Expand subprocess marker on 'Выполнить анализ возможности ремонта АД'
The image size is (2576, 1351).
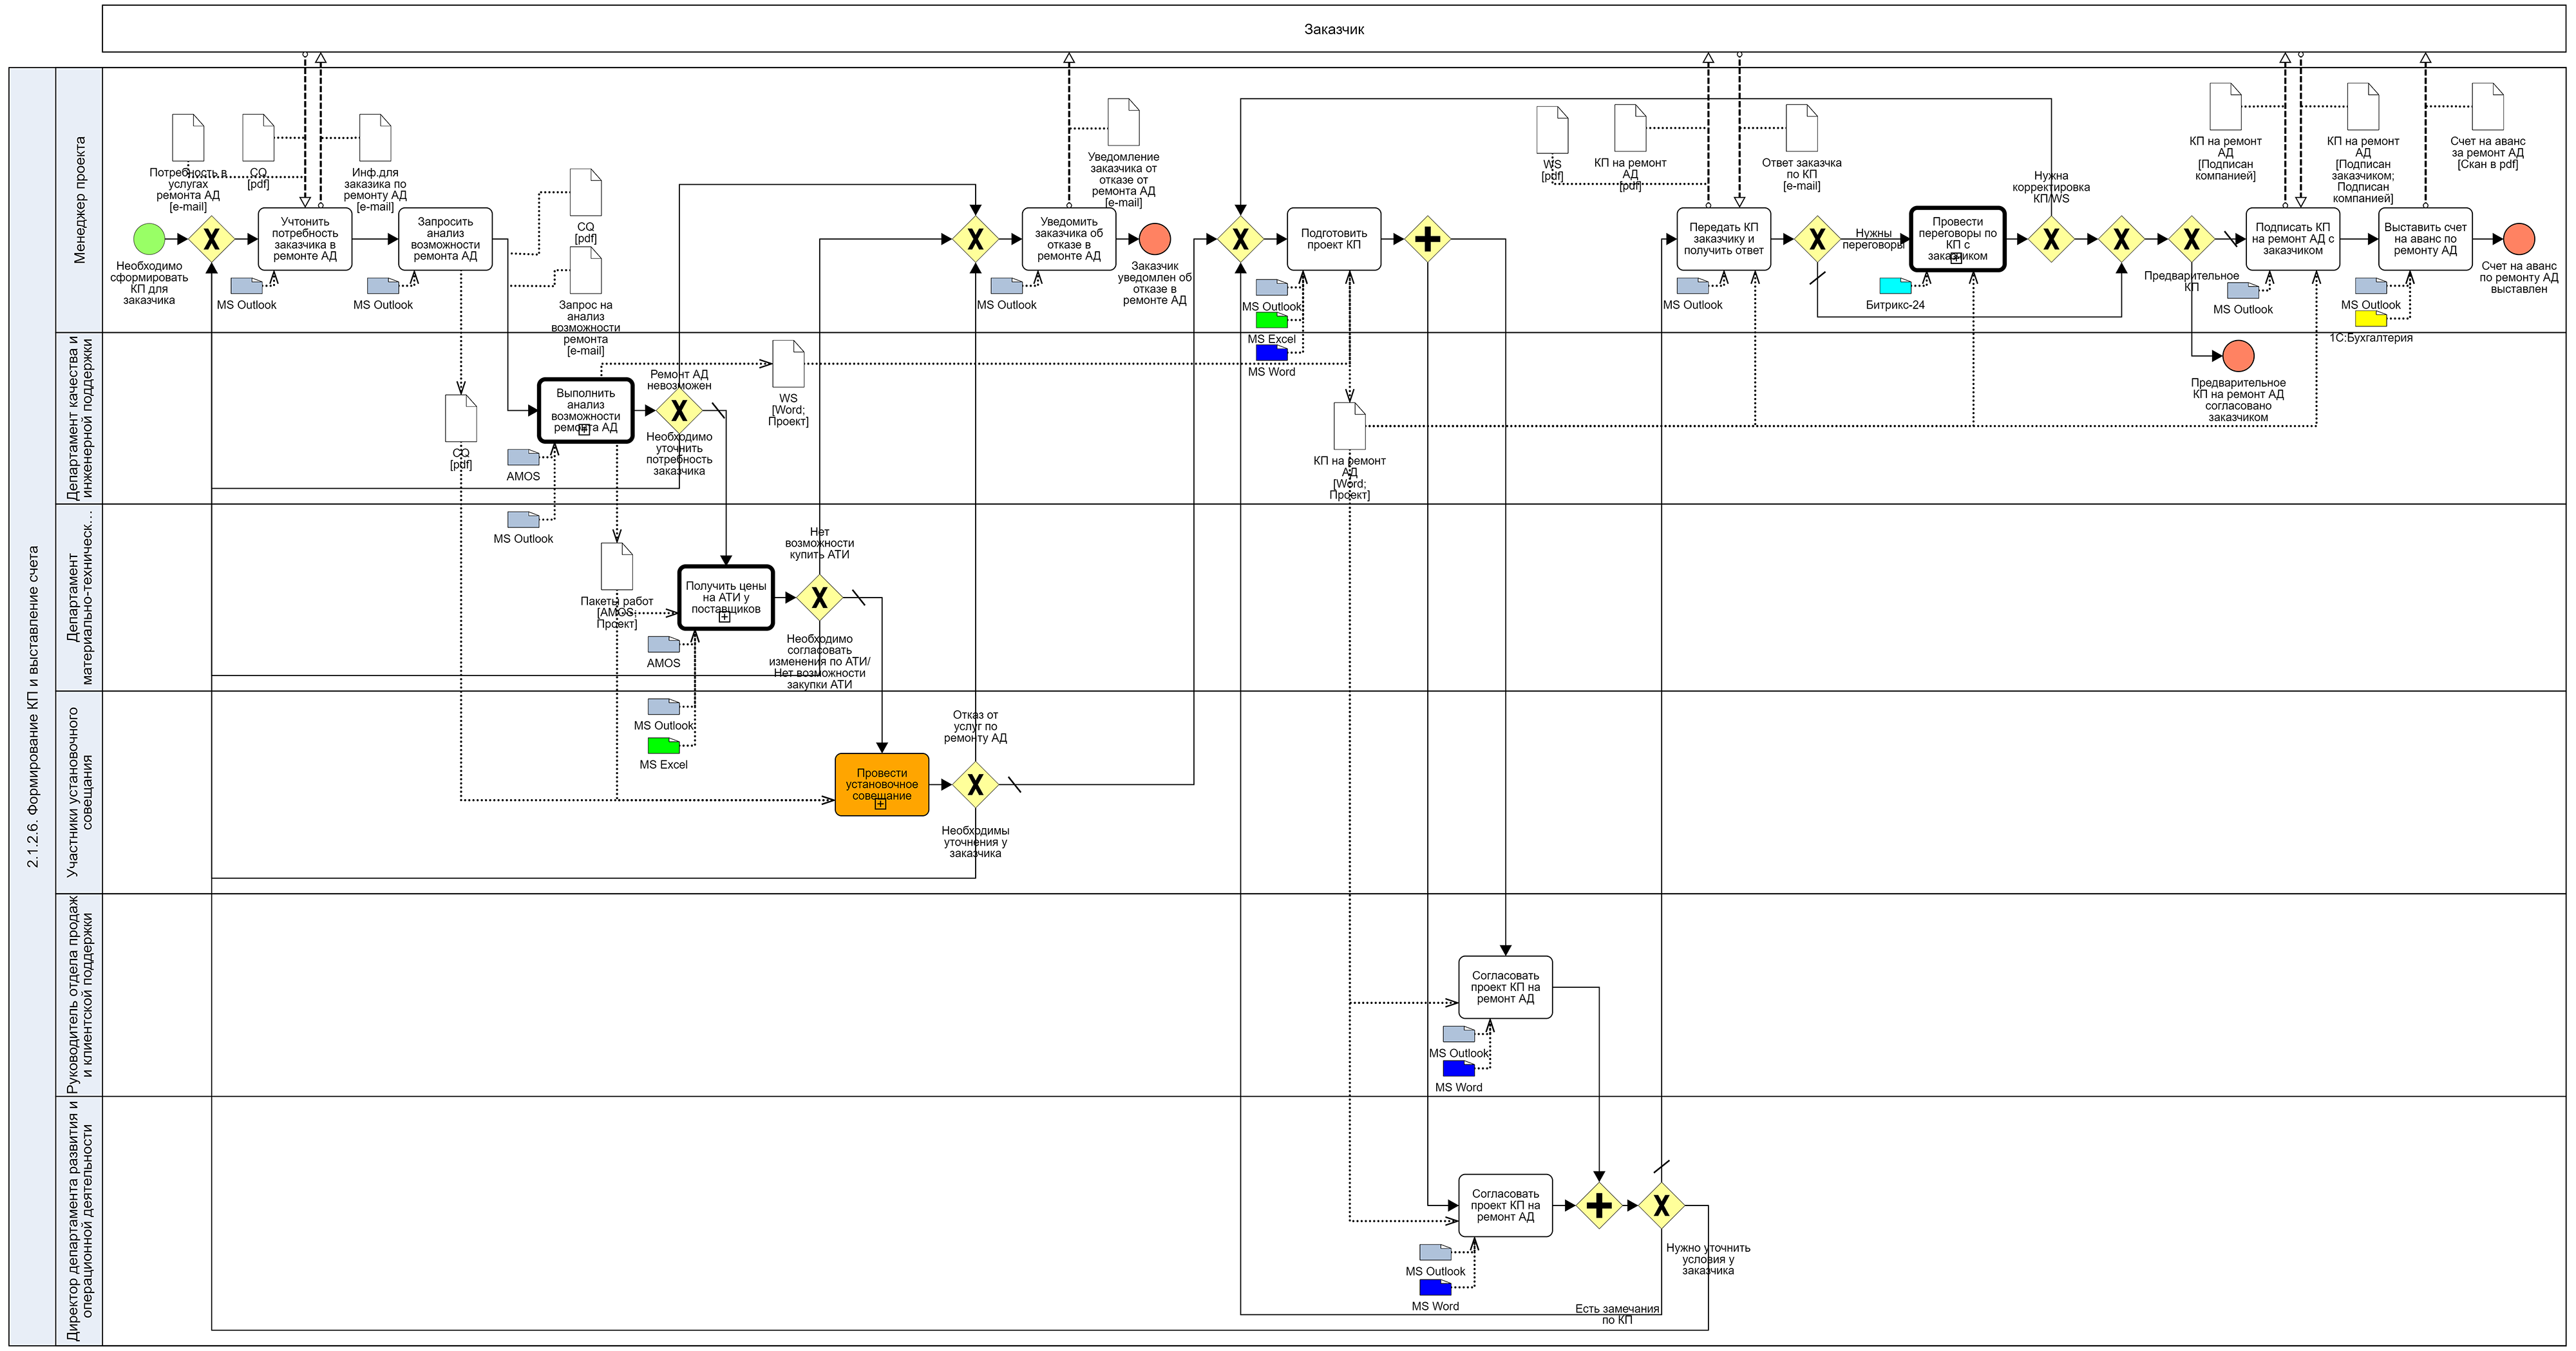tap(585, 430)
